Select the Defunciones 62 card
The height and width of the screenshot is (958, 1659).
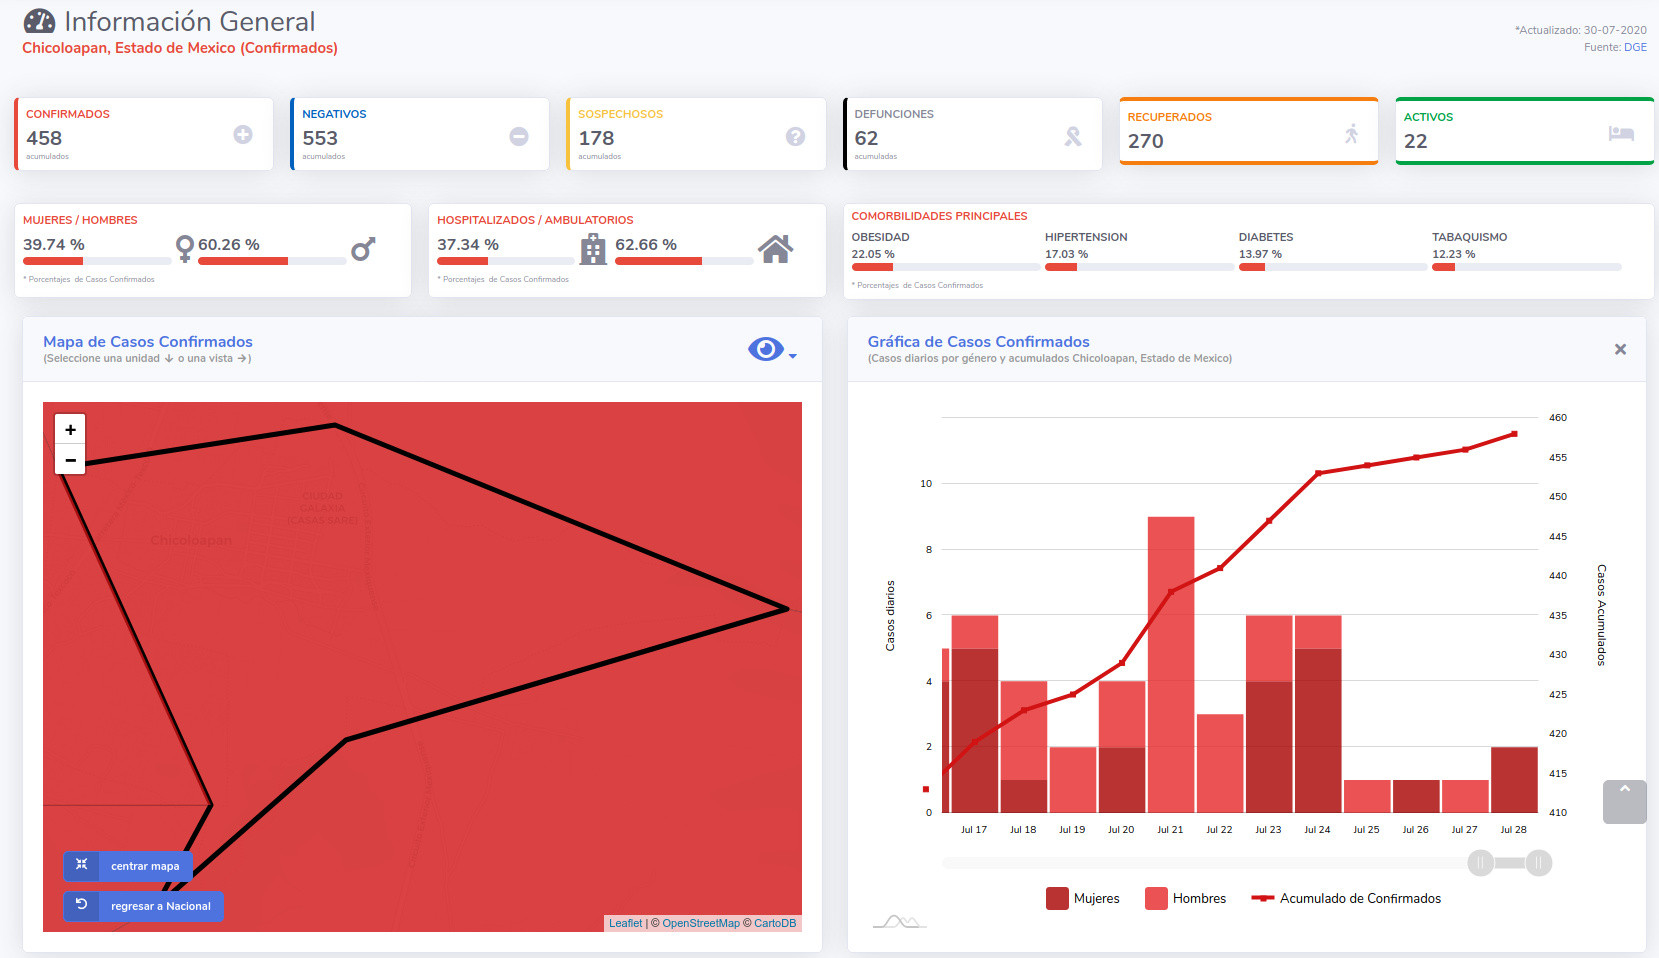pos(973,134)
